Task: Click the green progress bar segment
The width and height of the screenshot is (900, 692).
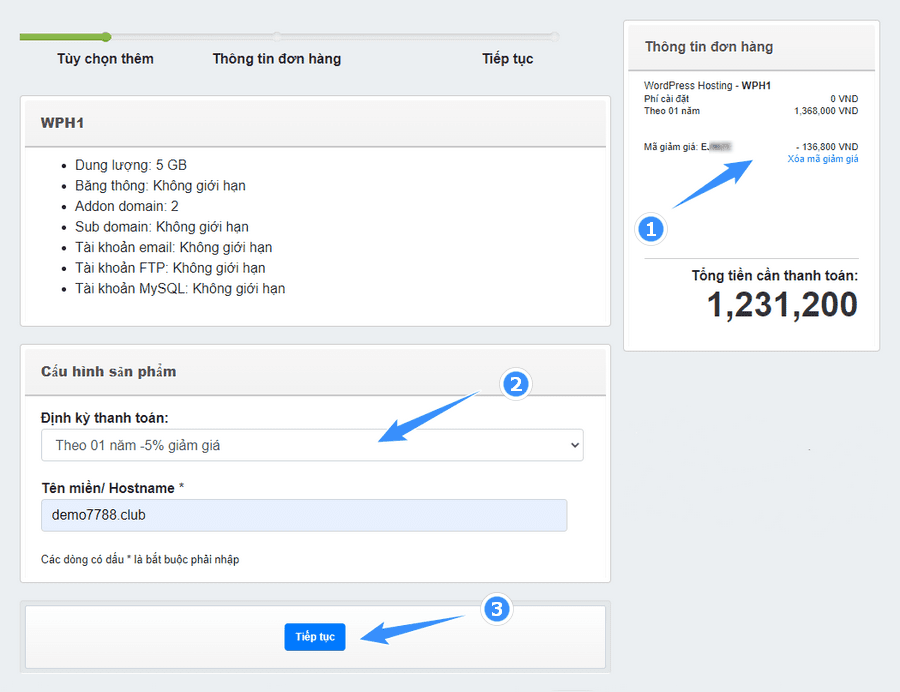Action: [65, 37]
